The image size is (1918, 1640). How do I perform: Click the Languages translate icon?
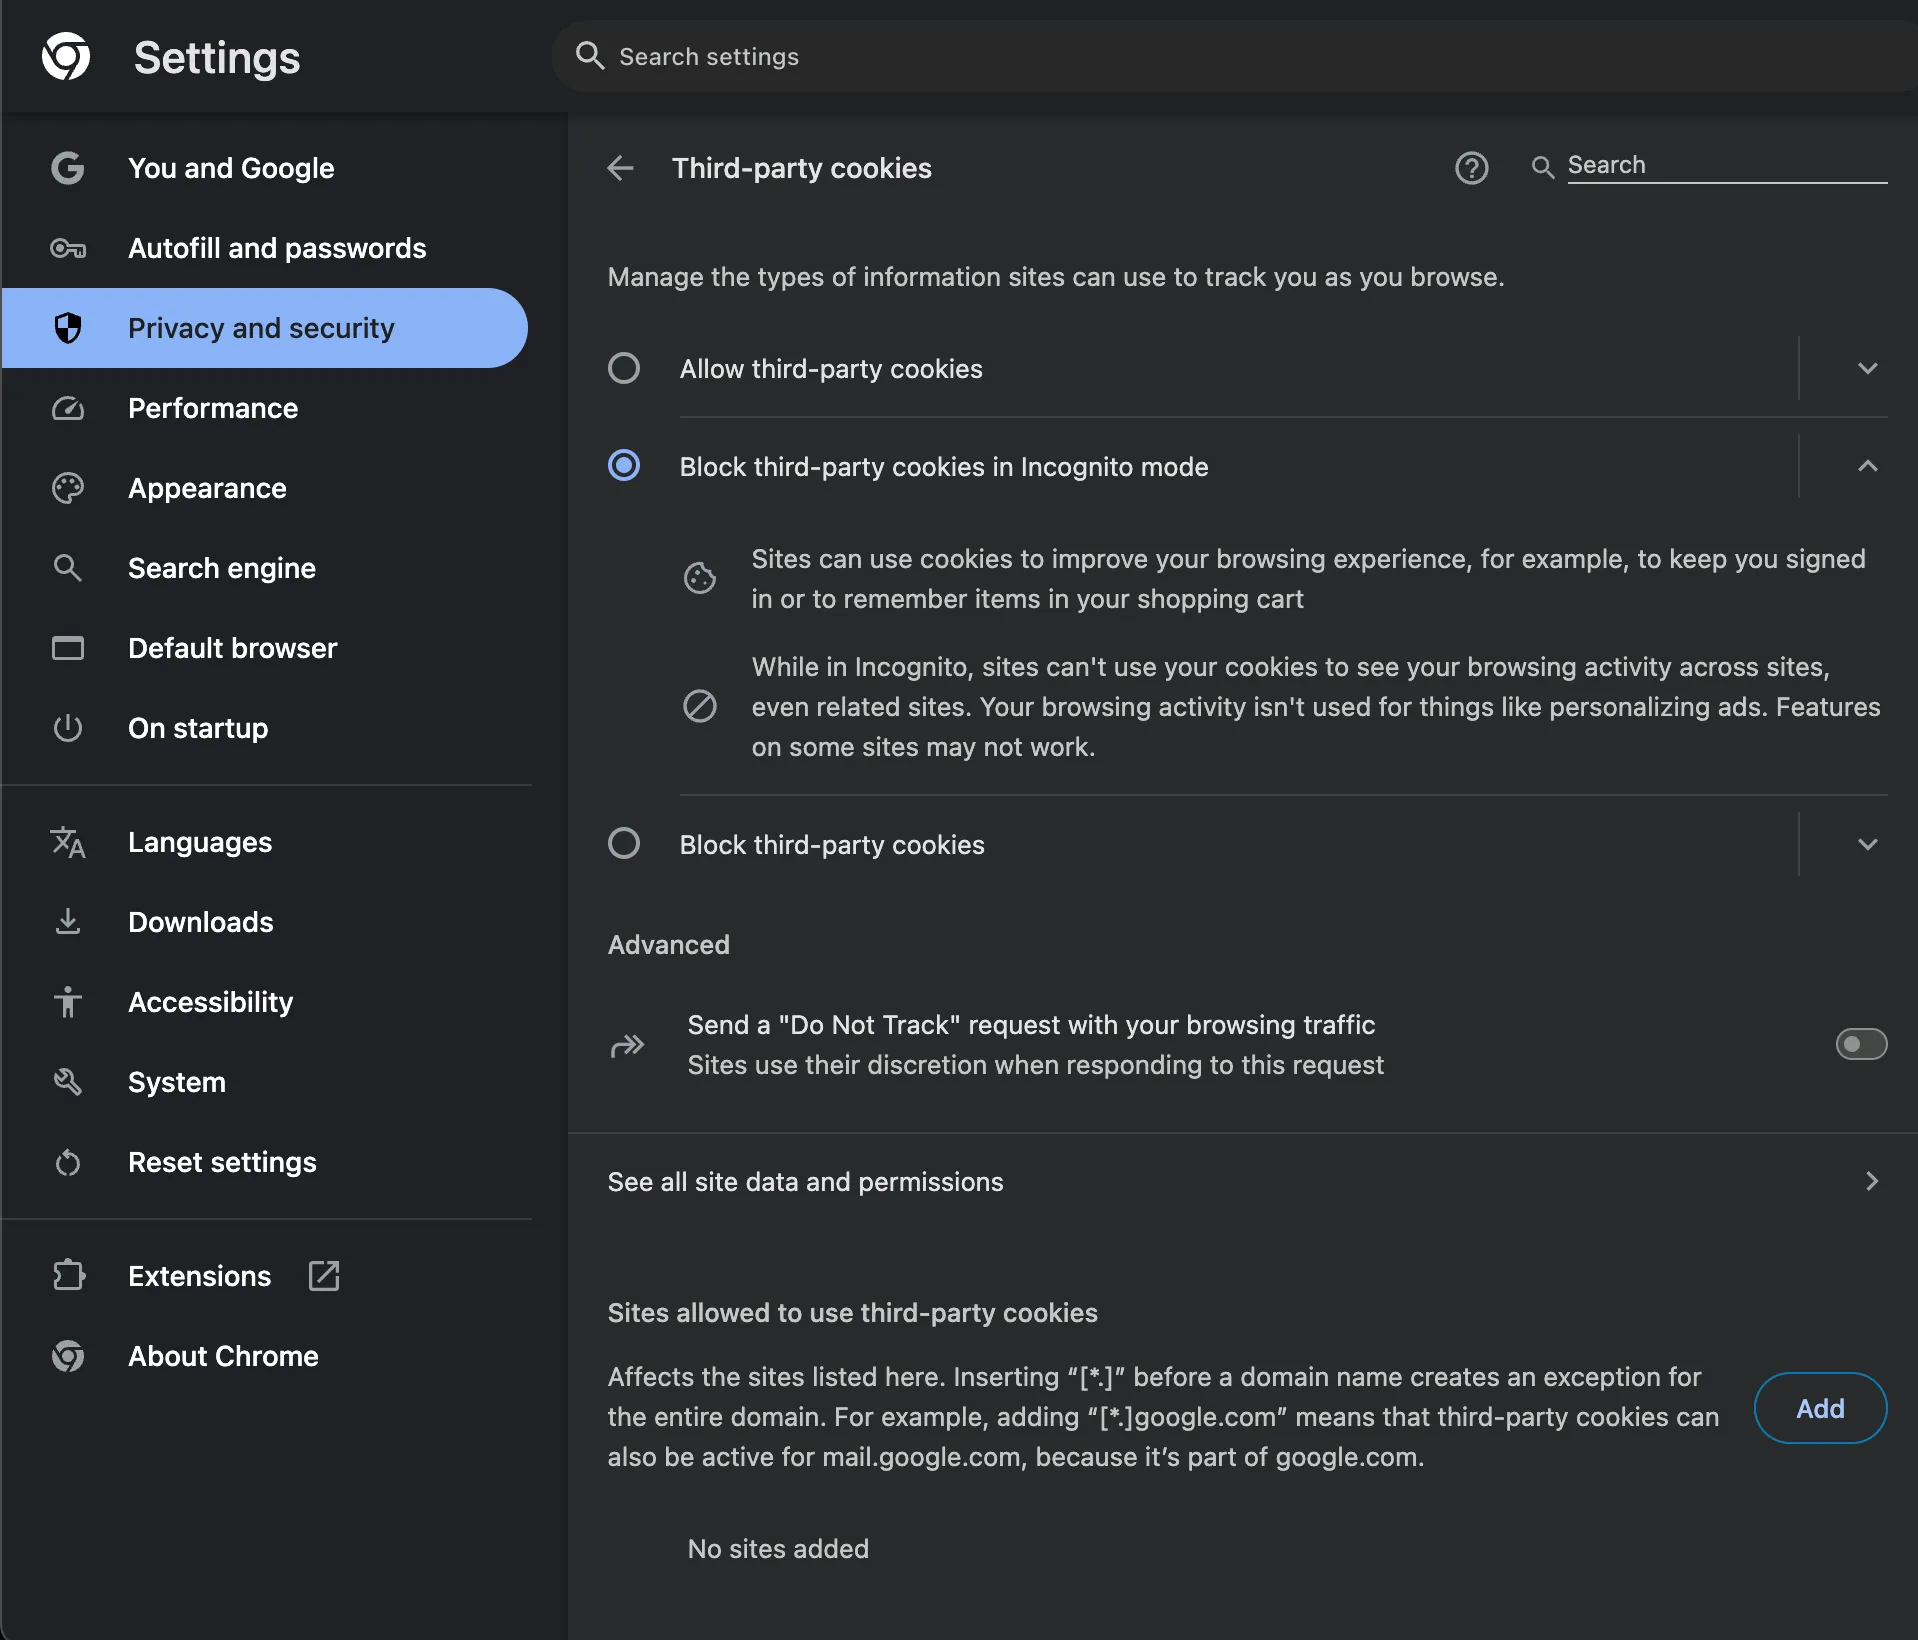(x=68, y=842)
